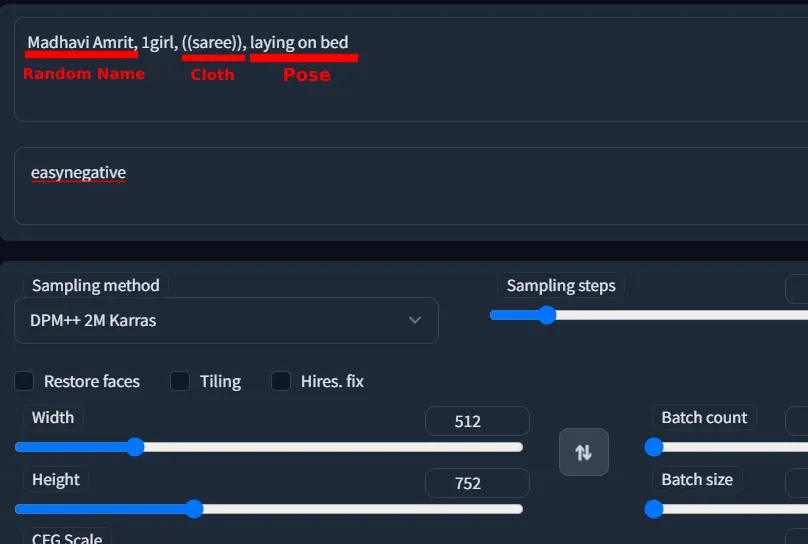Viewport: 808px width, 544px height.
Task: Click the Sampling method label
Action: pos(96,285)
